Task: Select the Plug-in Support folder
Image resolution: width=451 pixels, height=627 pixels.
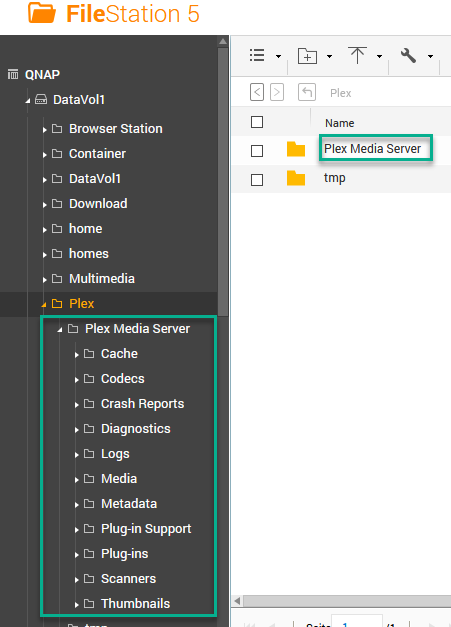Action: 146,529
